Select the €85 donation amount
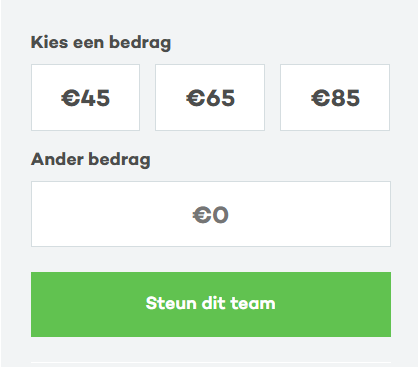 [x=335, y=97]
